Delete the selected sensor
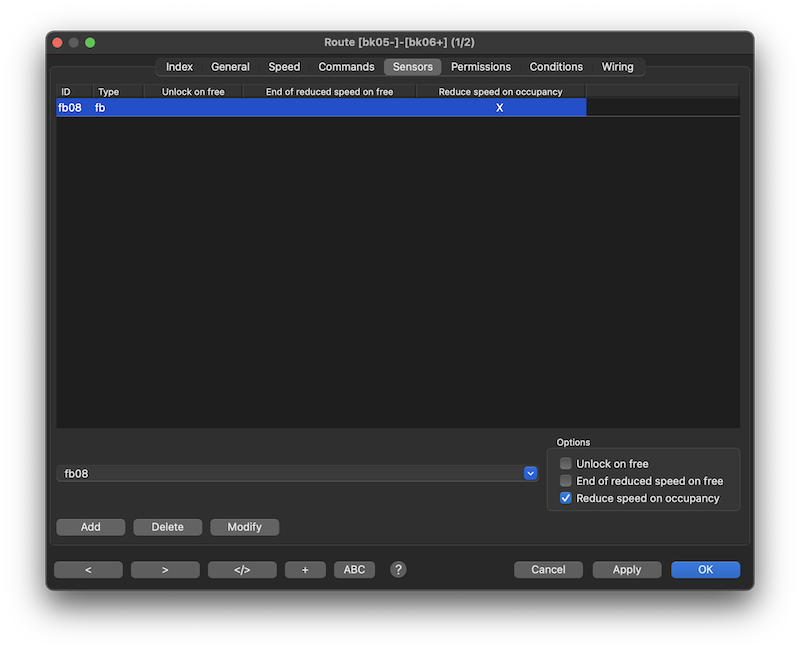This screenshot has height=651, width=800. [167, 527]
